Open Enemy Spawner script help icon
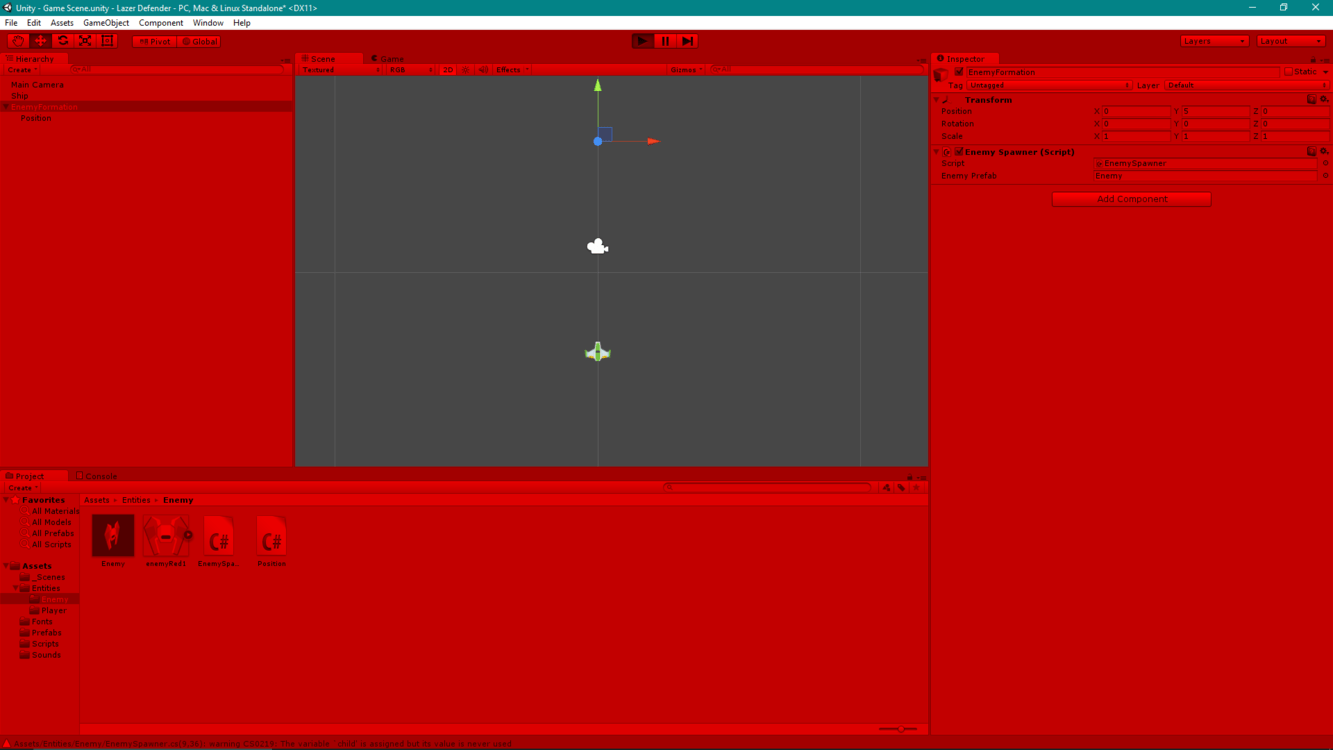The width and height of the screenshot is (1333, 750). pos(1312,152)
